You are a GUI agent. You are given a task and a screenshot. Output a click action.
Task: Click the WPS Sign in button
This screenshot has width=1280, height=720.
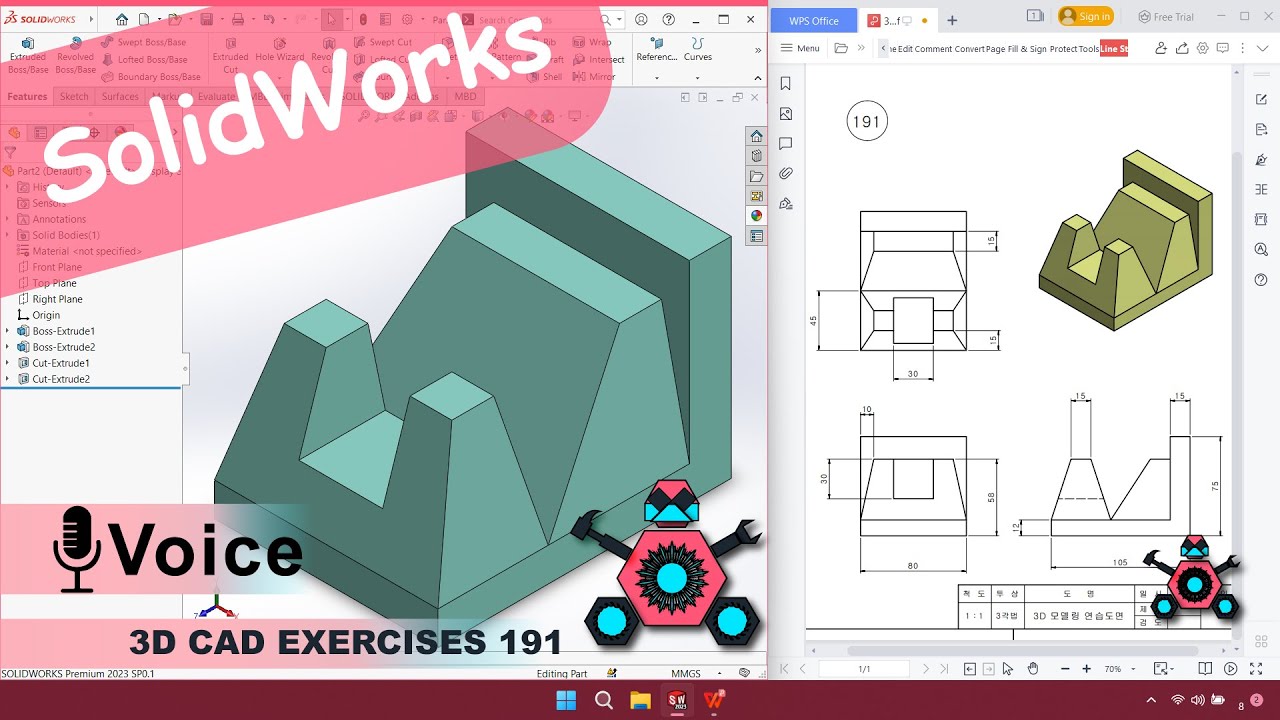1086,16
